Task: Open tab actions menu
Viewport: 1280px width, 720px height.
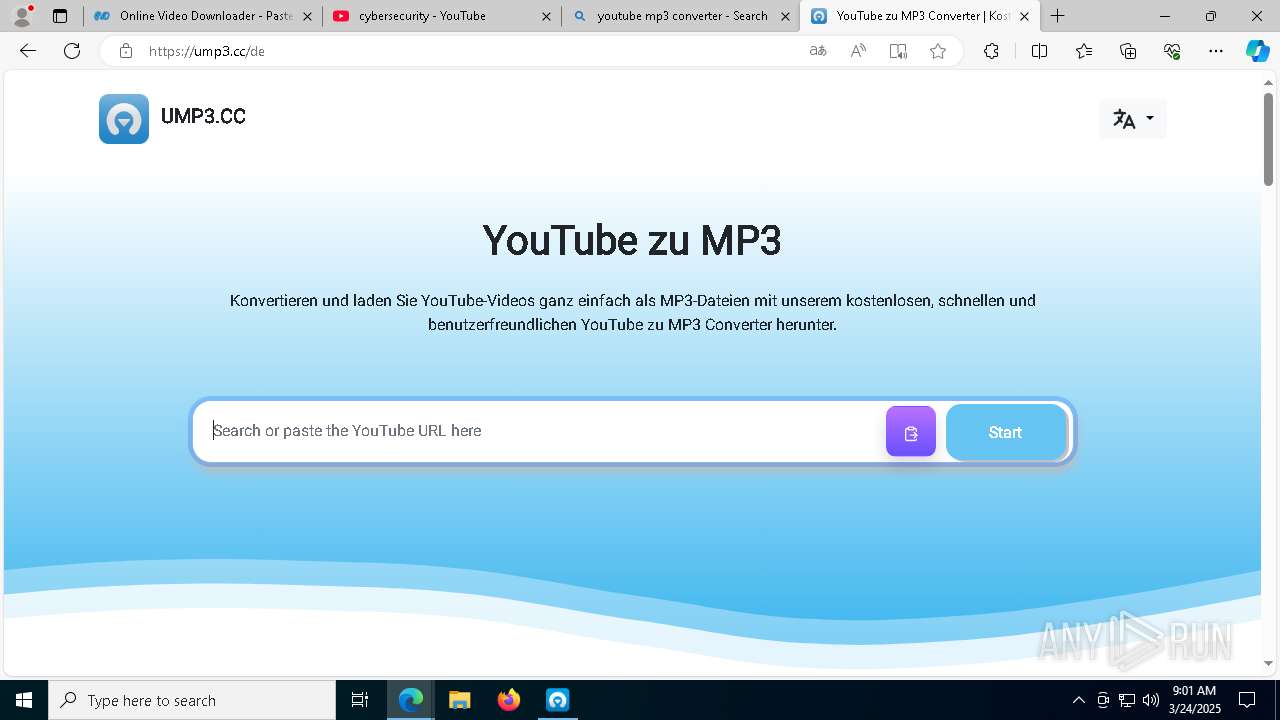Action: (x=60, y=16)
